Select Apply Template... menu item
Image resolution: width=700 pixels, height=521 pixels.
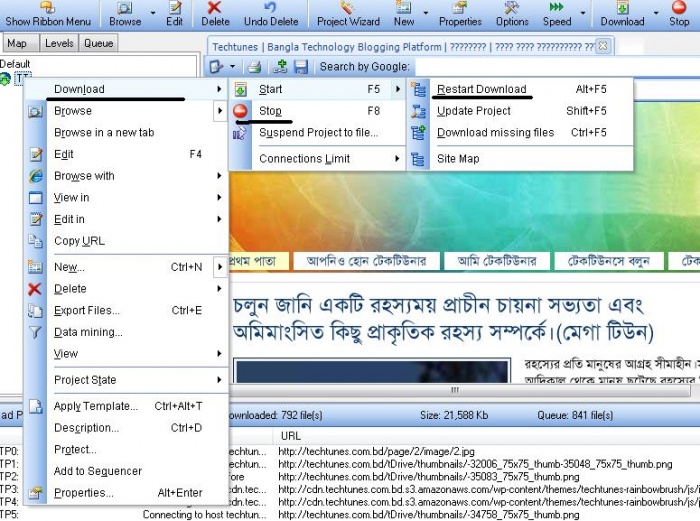pos(126,406)
